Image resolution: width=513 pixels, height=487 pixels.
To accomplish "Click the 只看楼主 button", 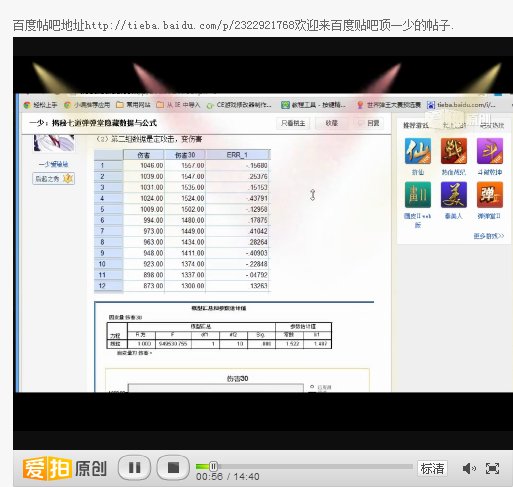I will [293, 123].
